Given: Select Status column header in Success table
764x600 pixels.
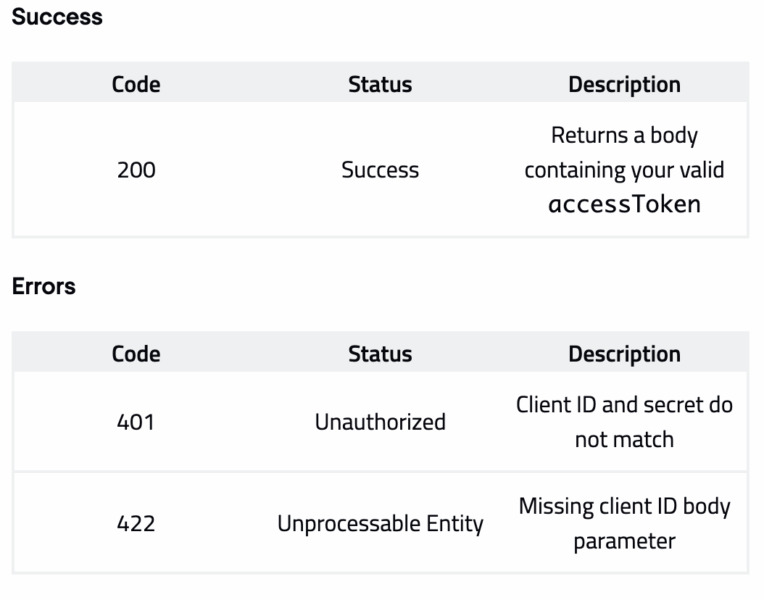Looking at the screenshot, I should coord(380,84).
